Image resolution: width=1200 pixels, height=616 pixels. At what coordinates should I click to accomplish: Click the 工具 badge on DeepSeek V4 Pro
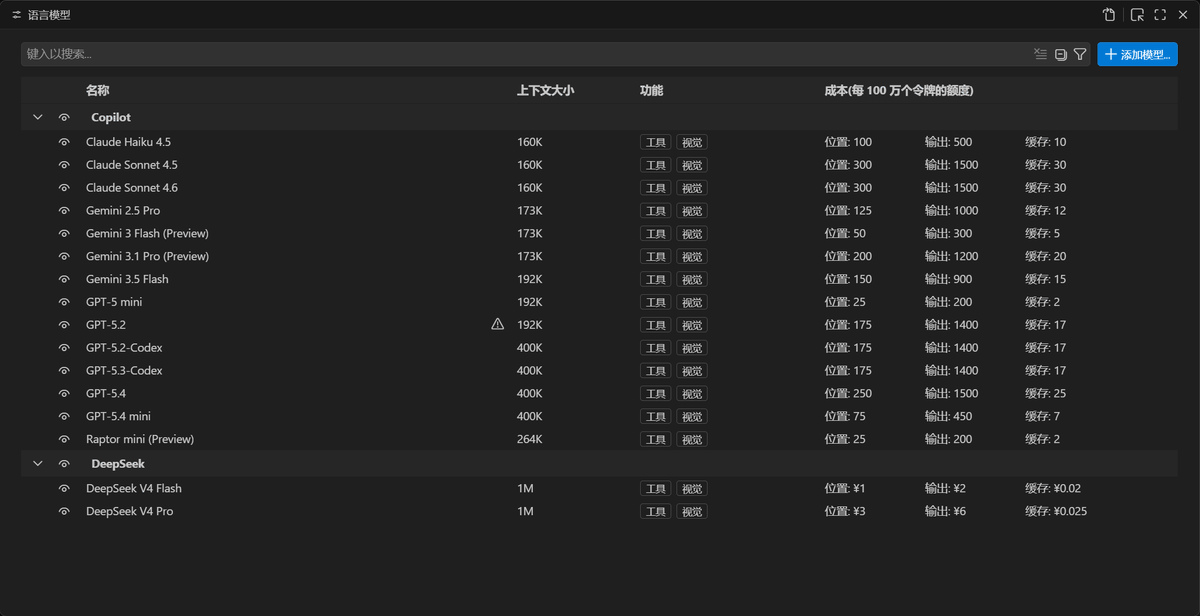[655, 511]
